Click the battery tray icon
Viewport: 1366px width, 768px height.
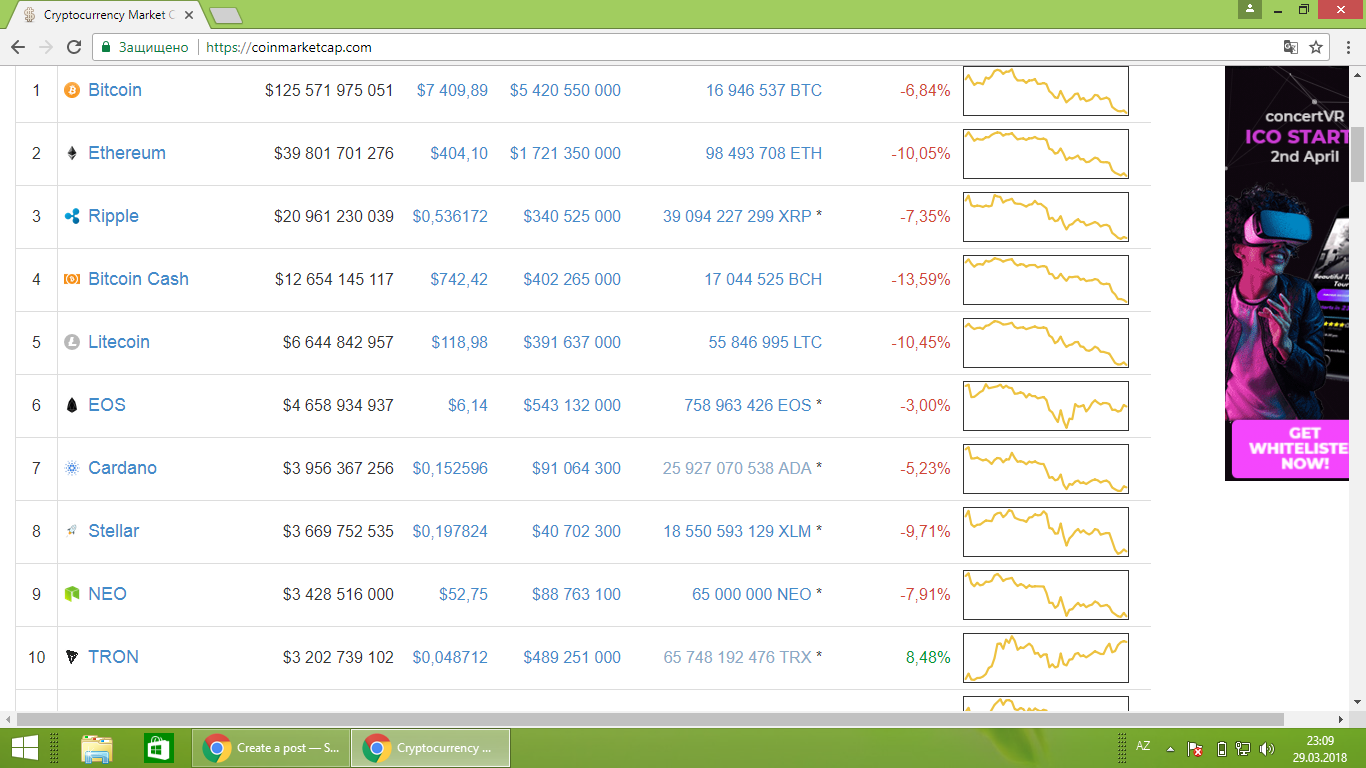click(x=1221, y=748)
